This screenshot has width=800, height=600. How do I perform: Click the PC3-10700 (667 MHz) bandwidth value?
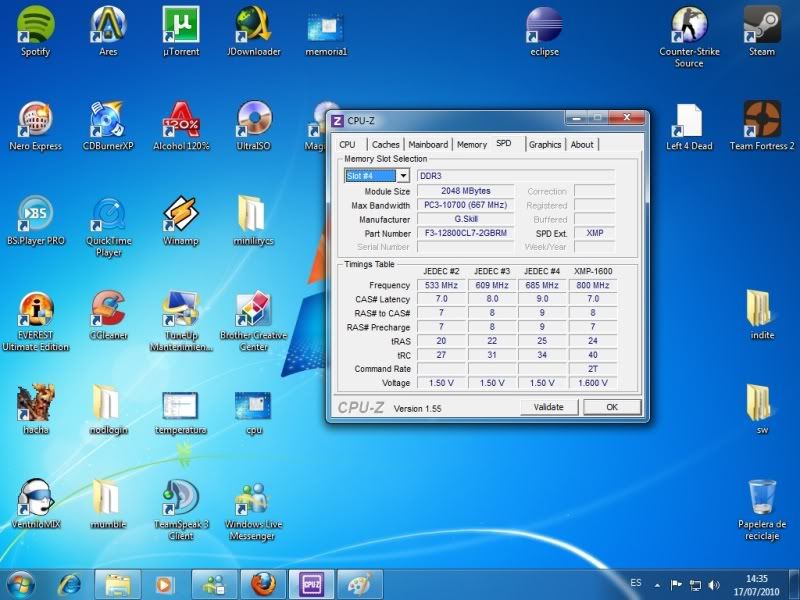tap(465, 205)
